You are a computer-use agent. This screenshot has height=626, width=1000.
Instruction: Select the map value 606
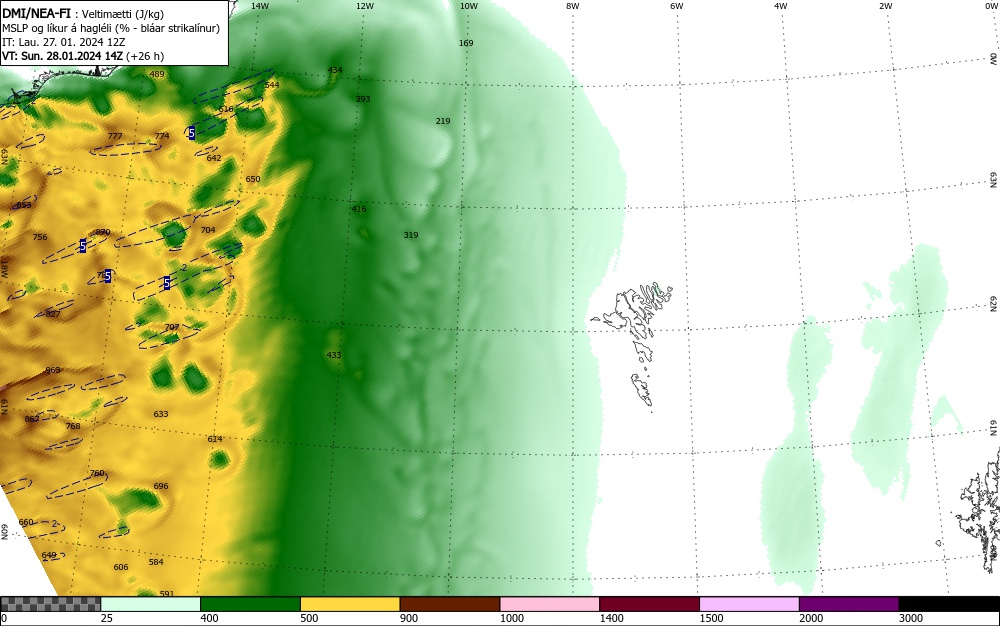[x=121, y=567]
